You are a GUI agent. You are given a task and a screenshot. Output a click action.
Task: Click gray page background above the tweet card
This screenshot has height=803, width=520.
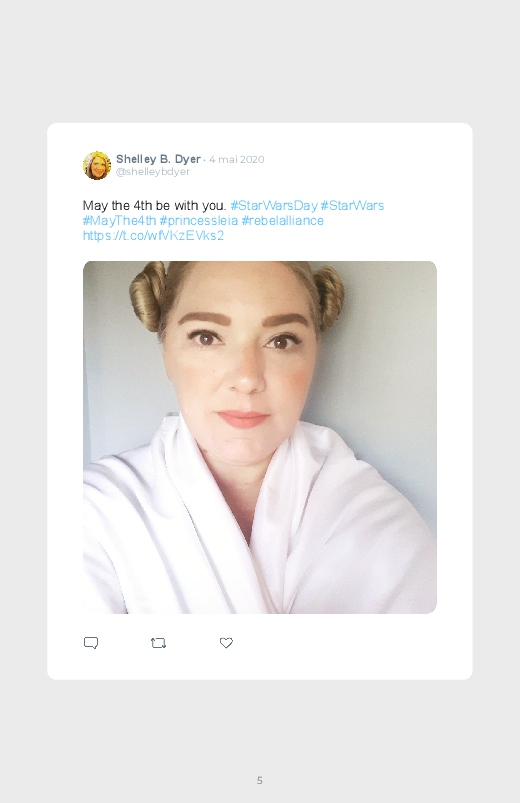point(260,61)
